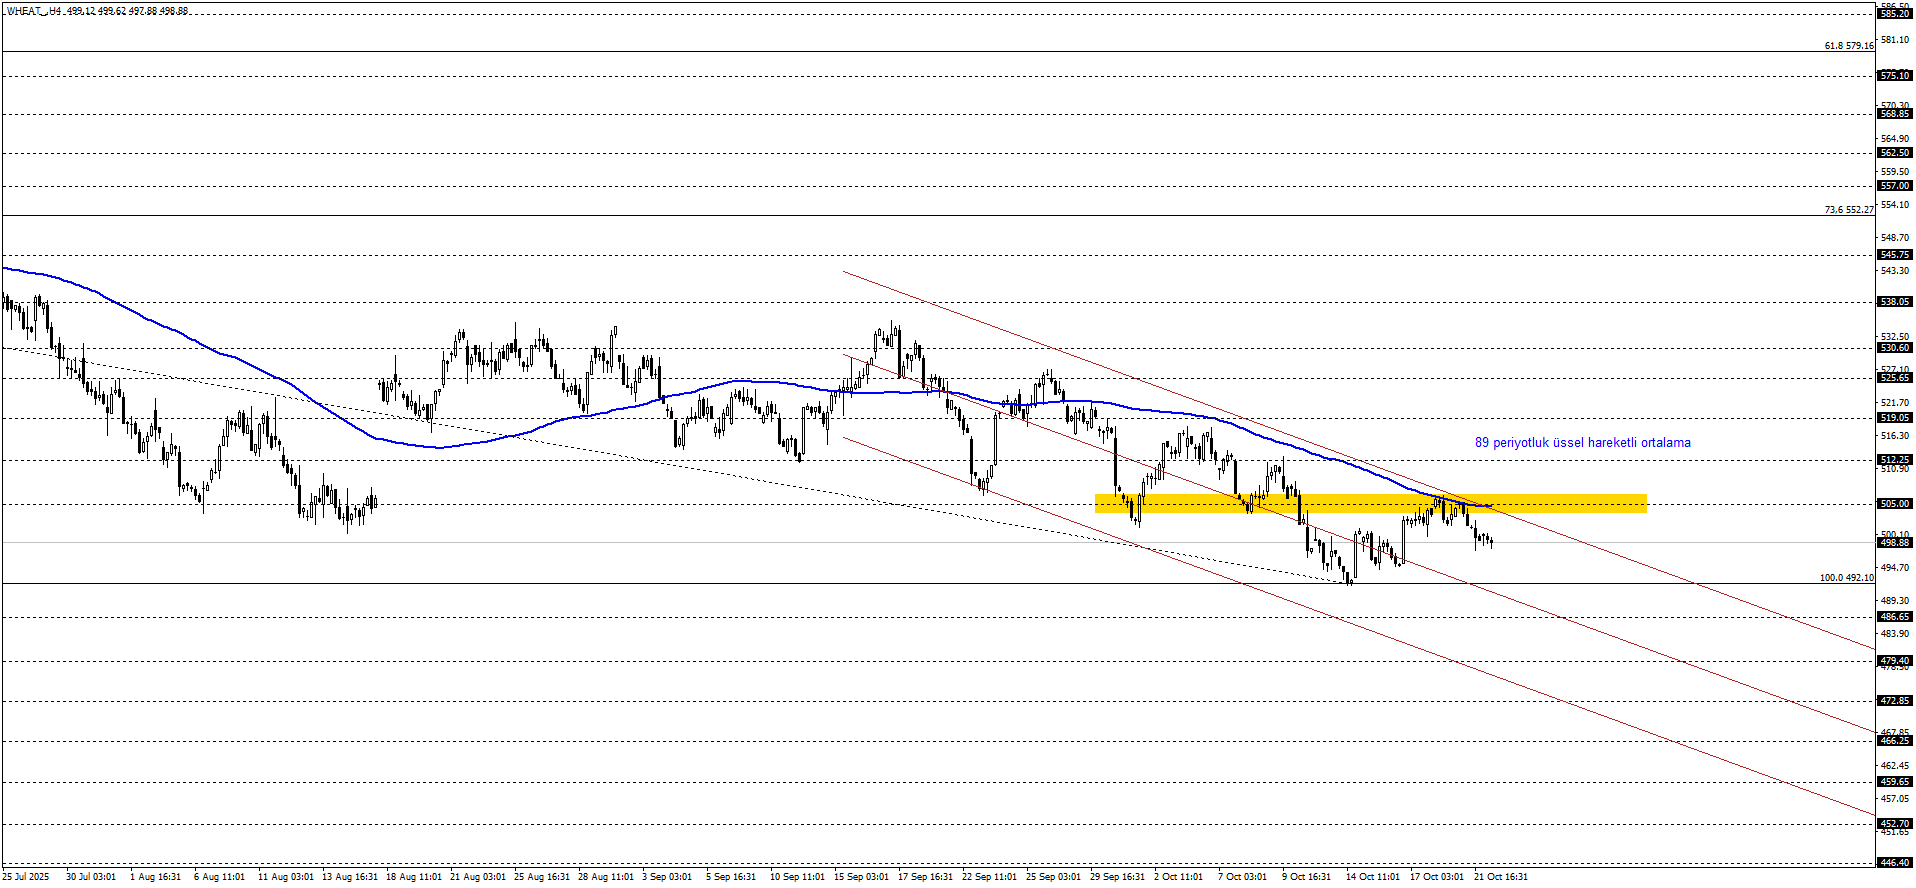Click the 575.10 price level label
The image size is (1916, 888).
(x=1894, y=76)
